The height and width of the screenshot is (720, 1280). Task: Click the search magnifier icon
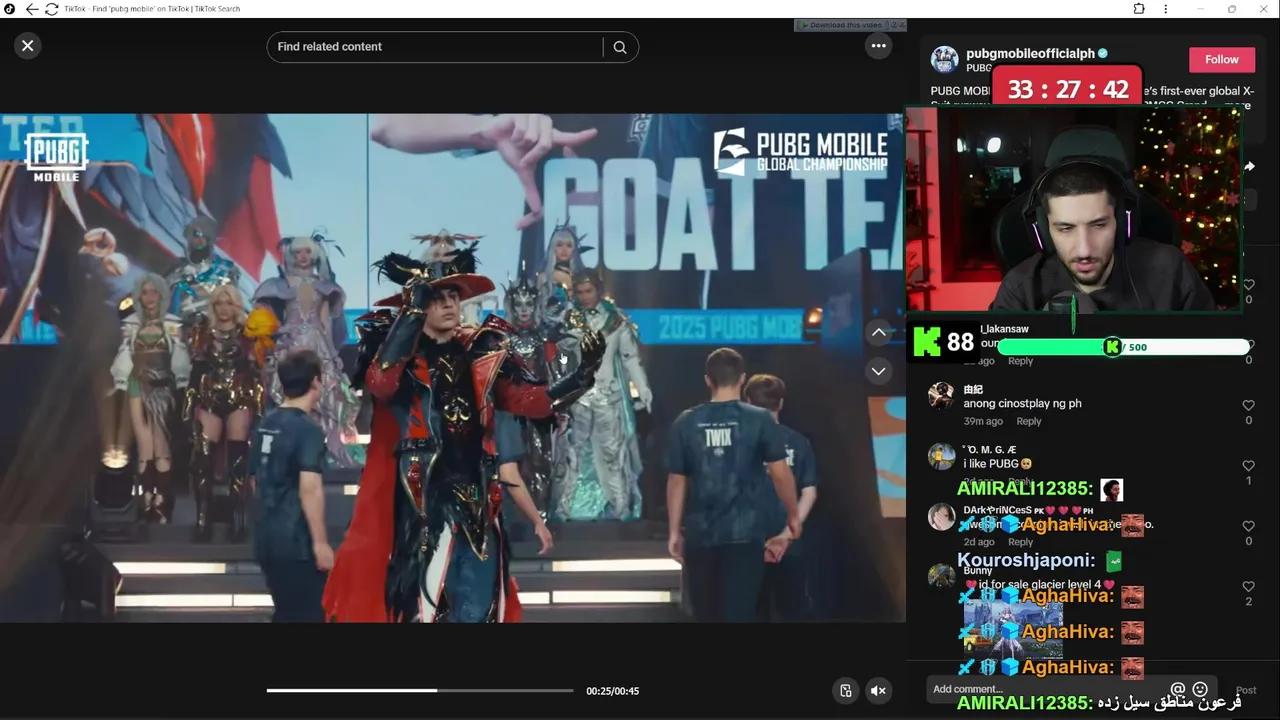620,47
